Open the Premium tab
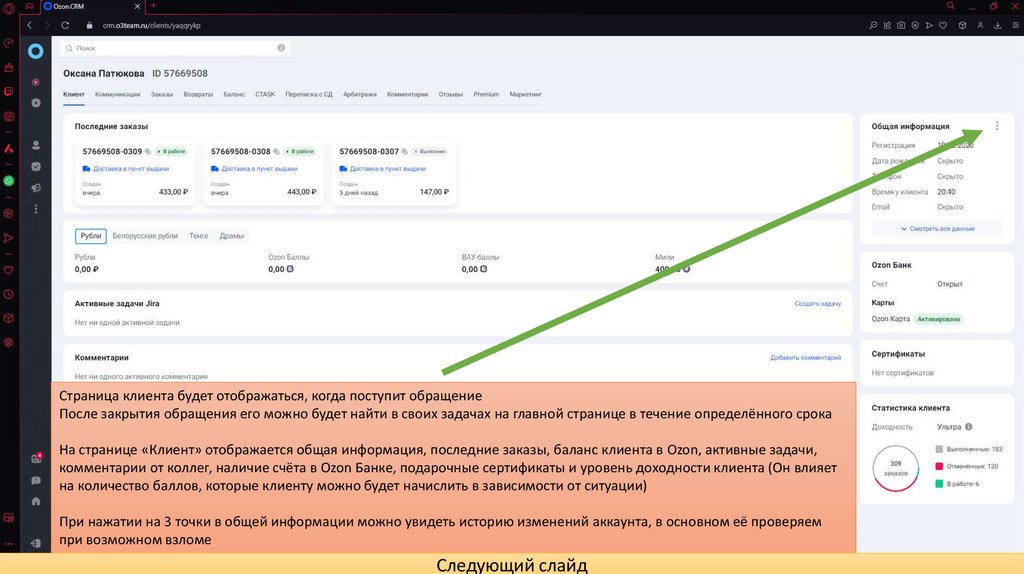Viewport: 1024px width, 574px height. tap(486, 95)
